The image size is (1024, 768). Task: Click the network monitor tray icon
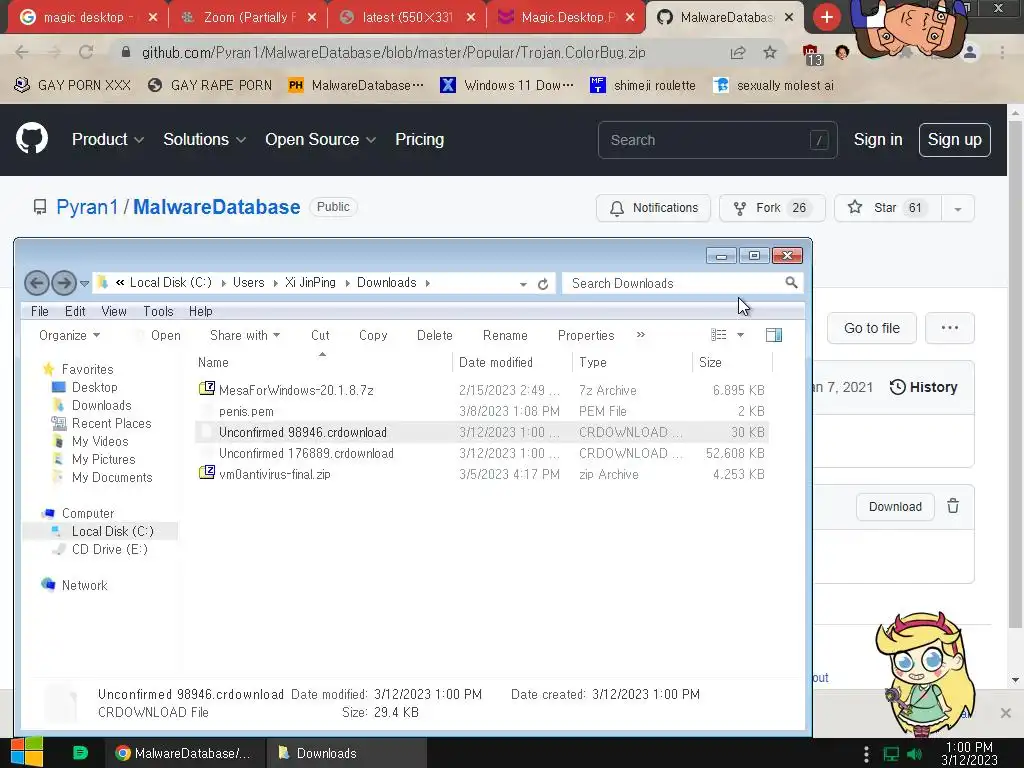(x=891, y=754)
